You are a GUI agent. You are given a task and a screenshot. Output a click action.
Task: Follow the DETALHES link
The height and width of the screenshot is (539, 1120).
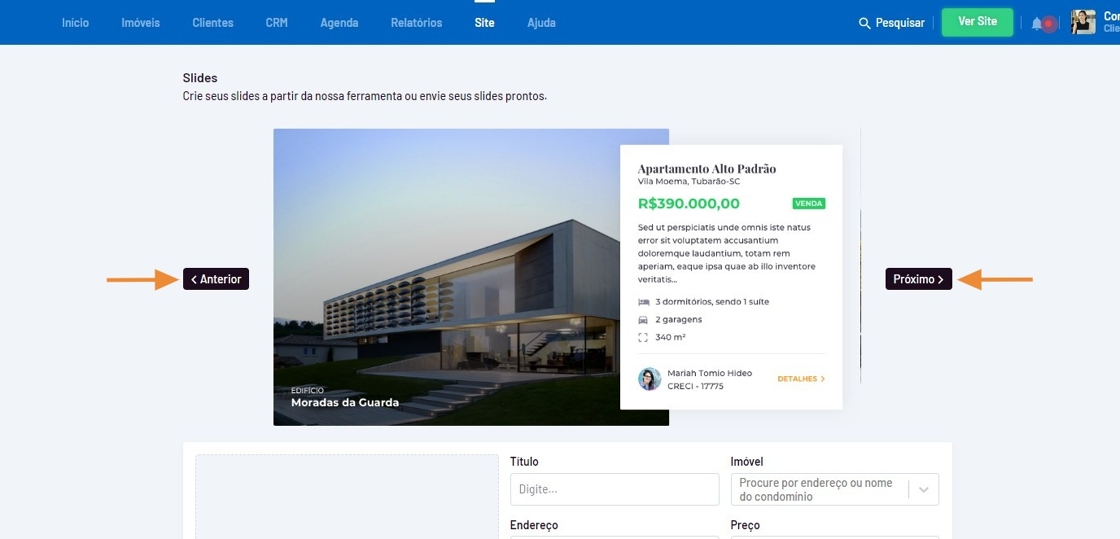click(x=800, y=379)
